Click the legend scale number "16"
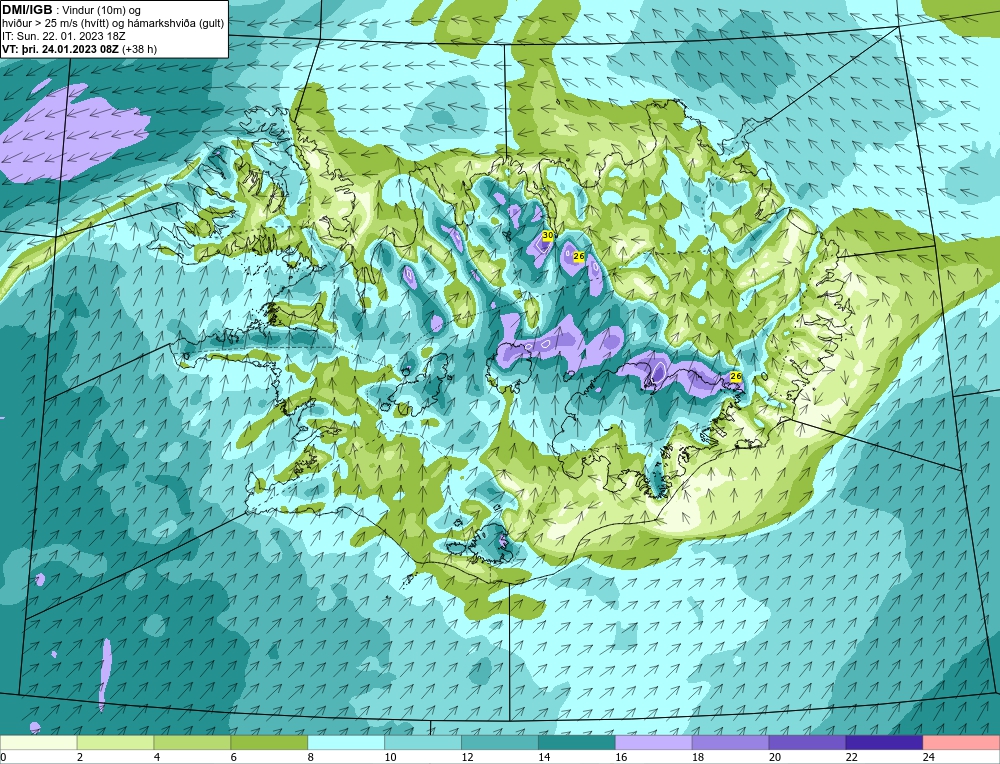The height and width of the screenshot is (764, 1000). (621, 757)
